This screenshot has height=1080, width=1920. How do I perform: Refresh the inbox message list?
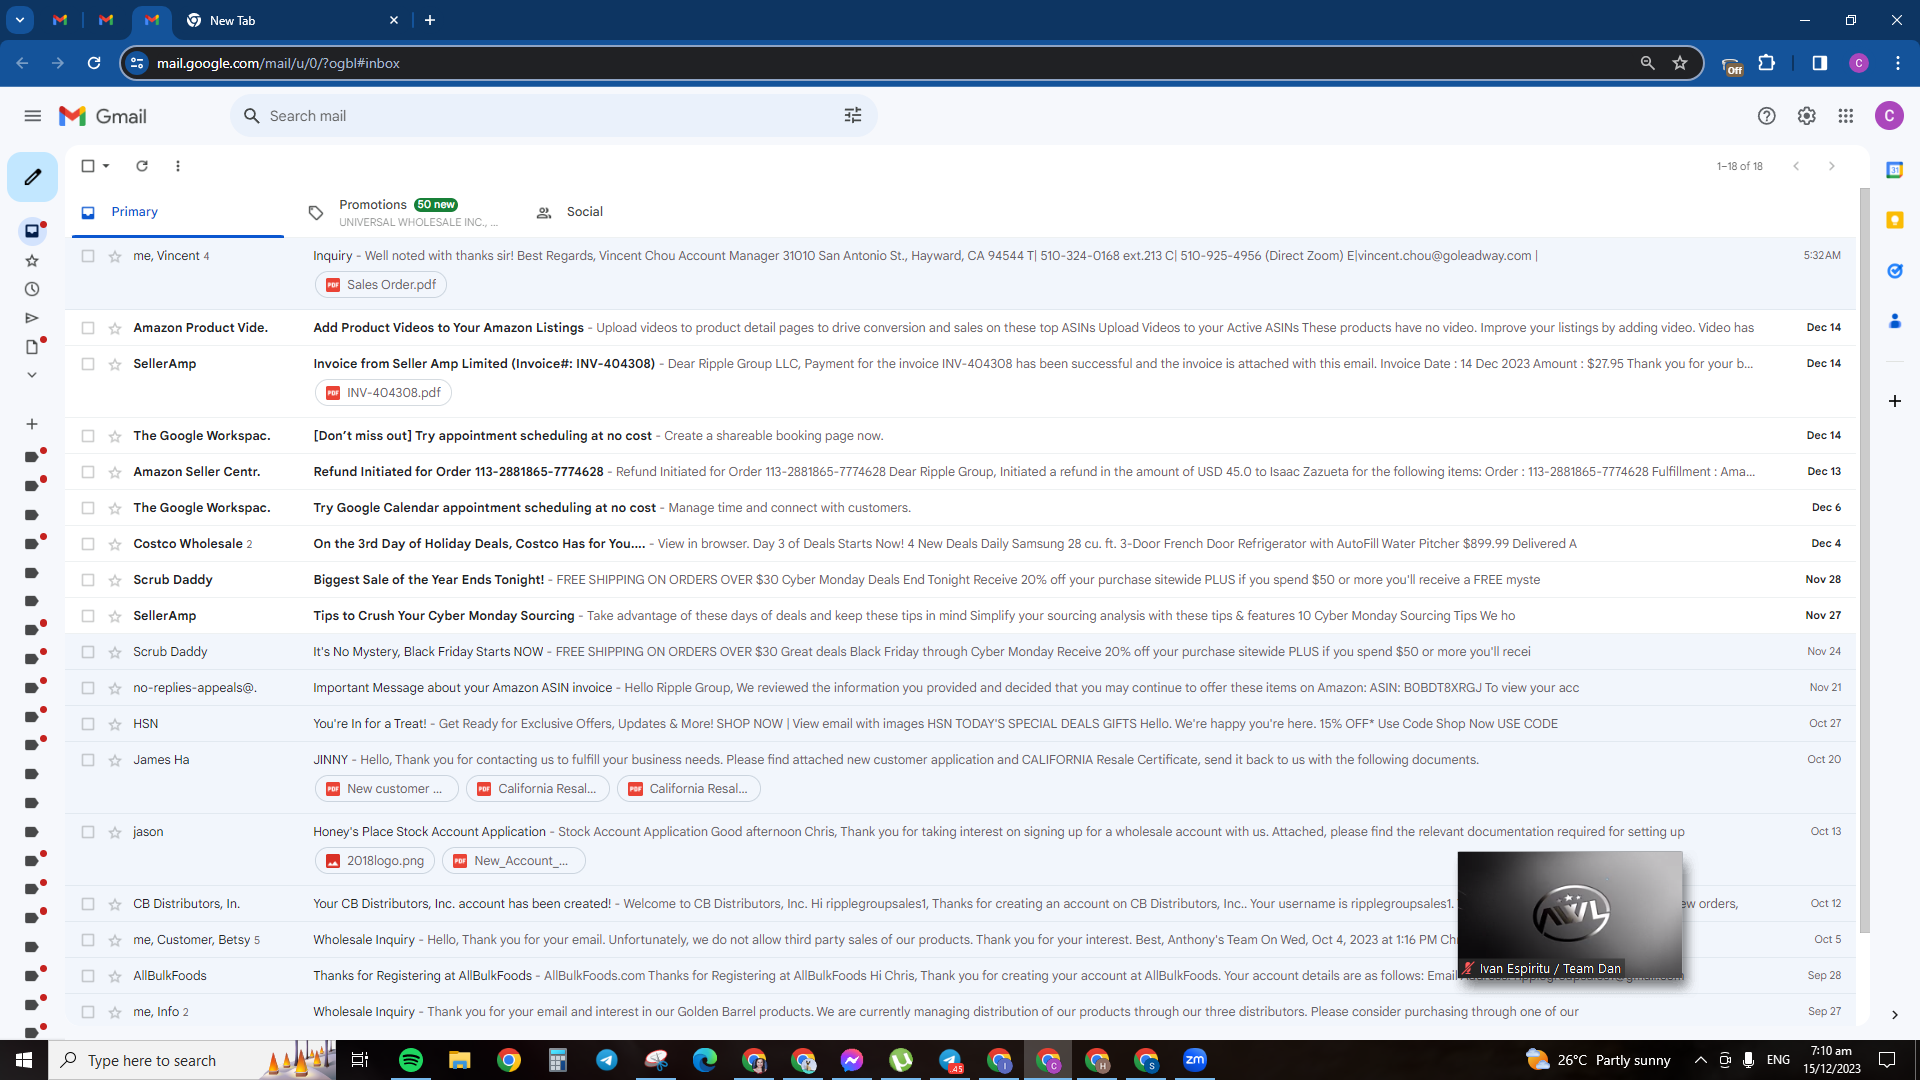142,166
